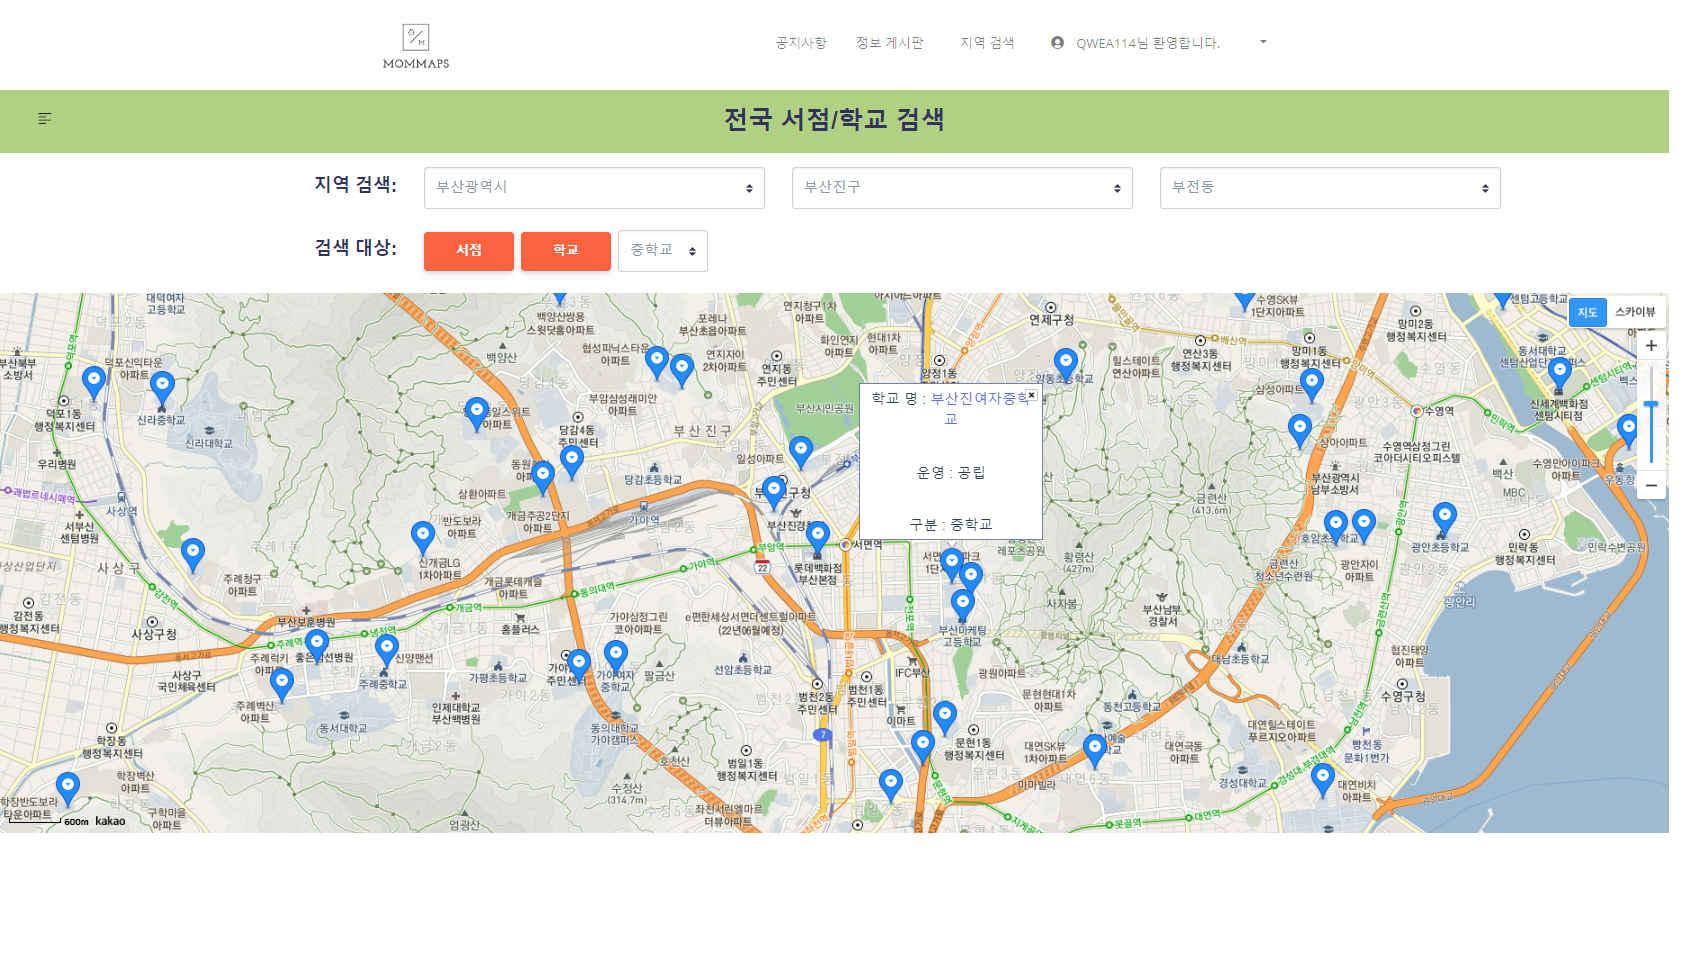Zoom in using the map plus button

(1651, 345)
